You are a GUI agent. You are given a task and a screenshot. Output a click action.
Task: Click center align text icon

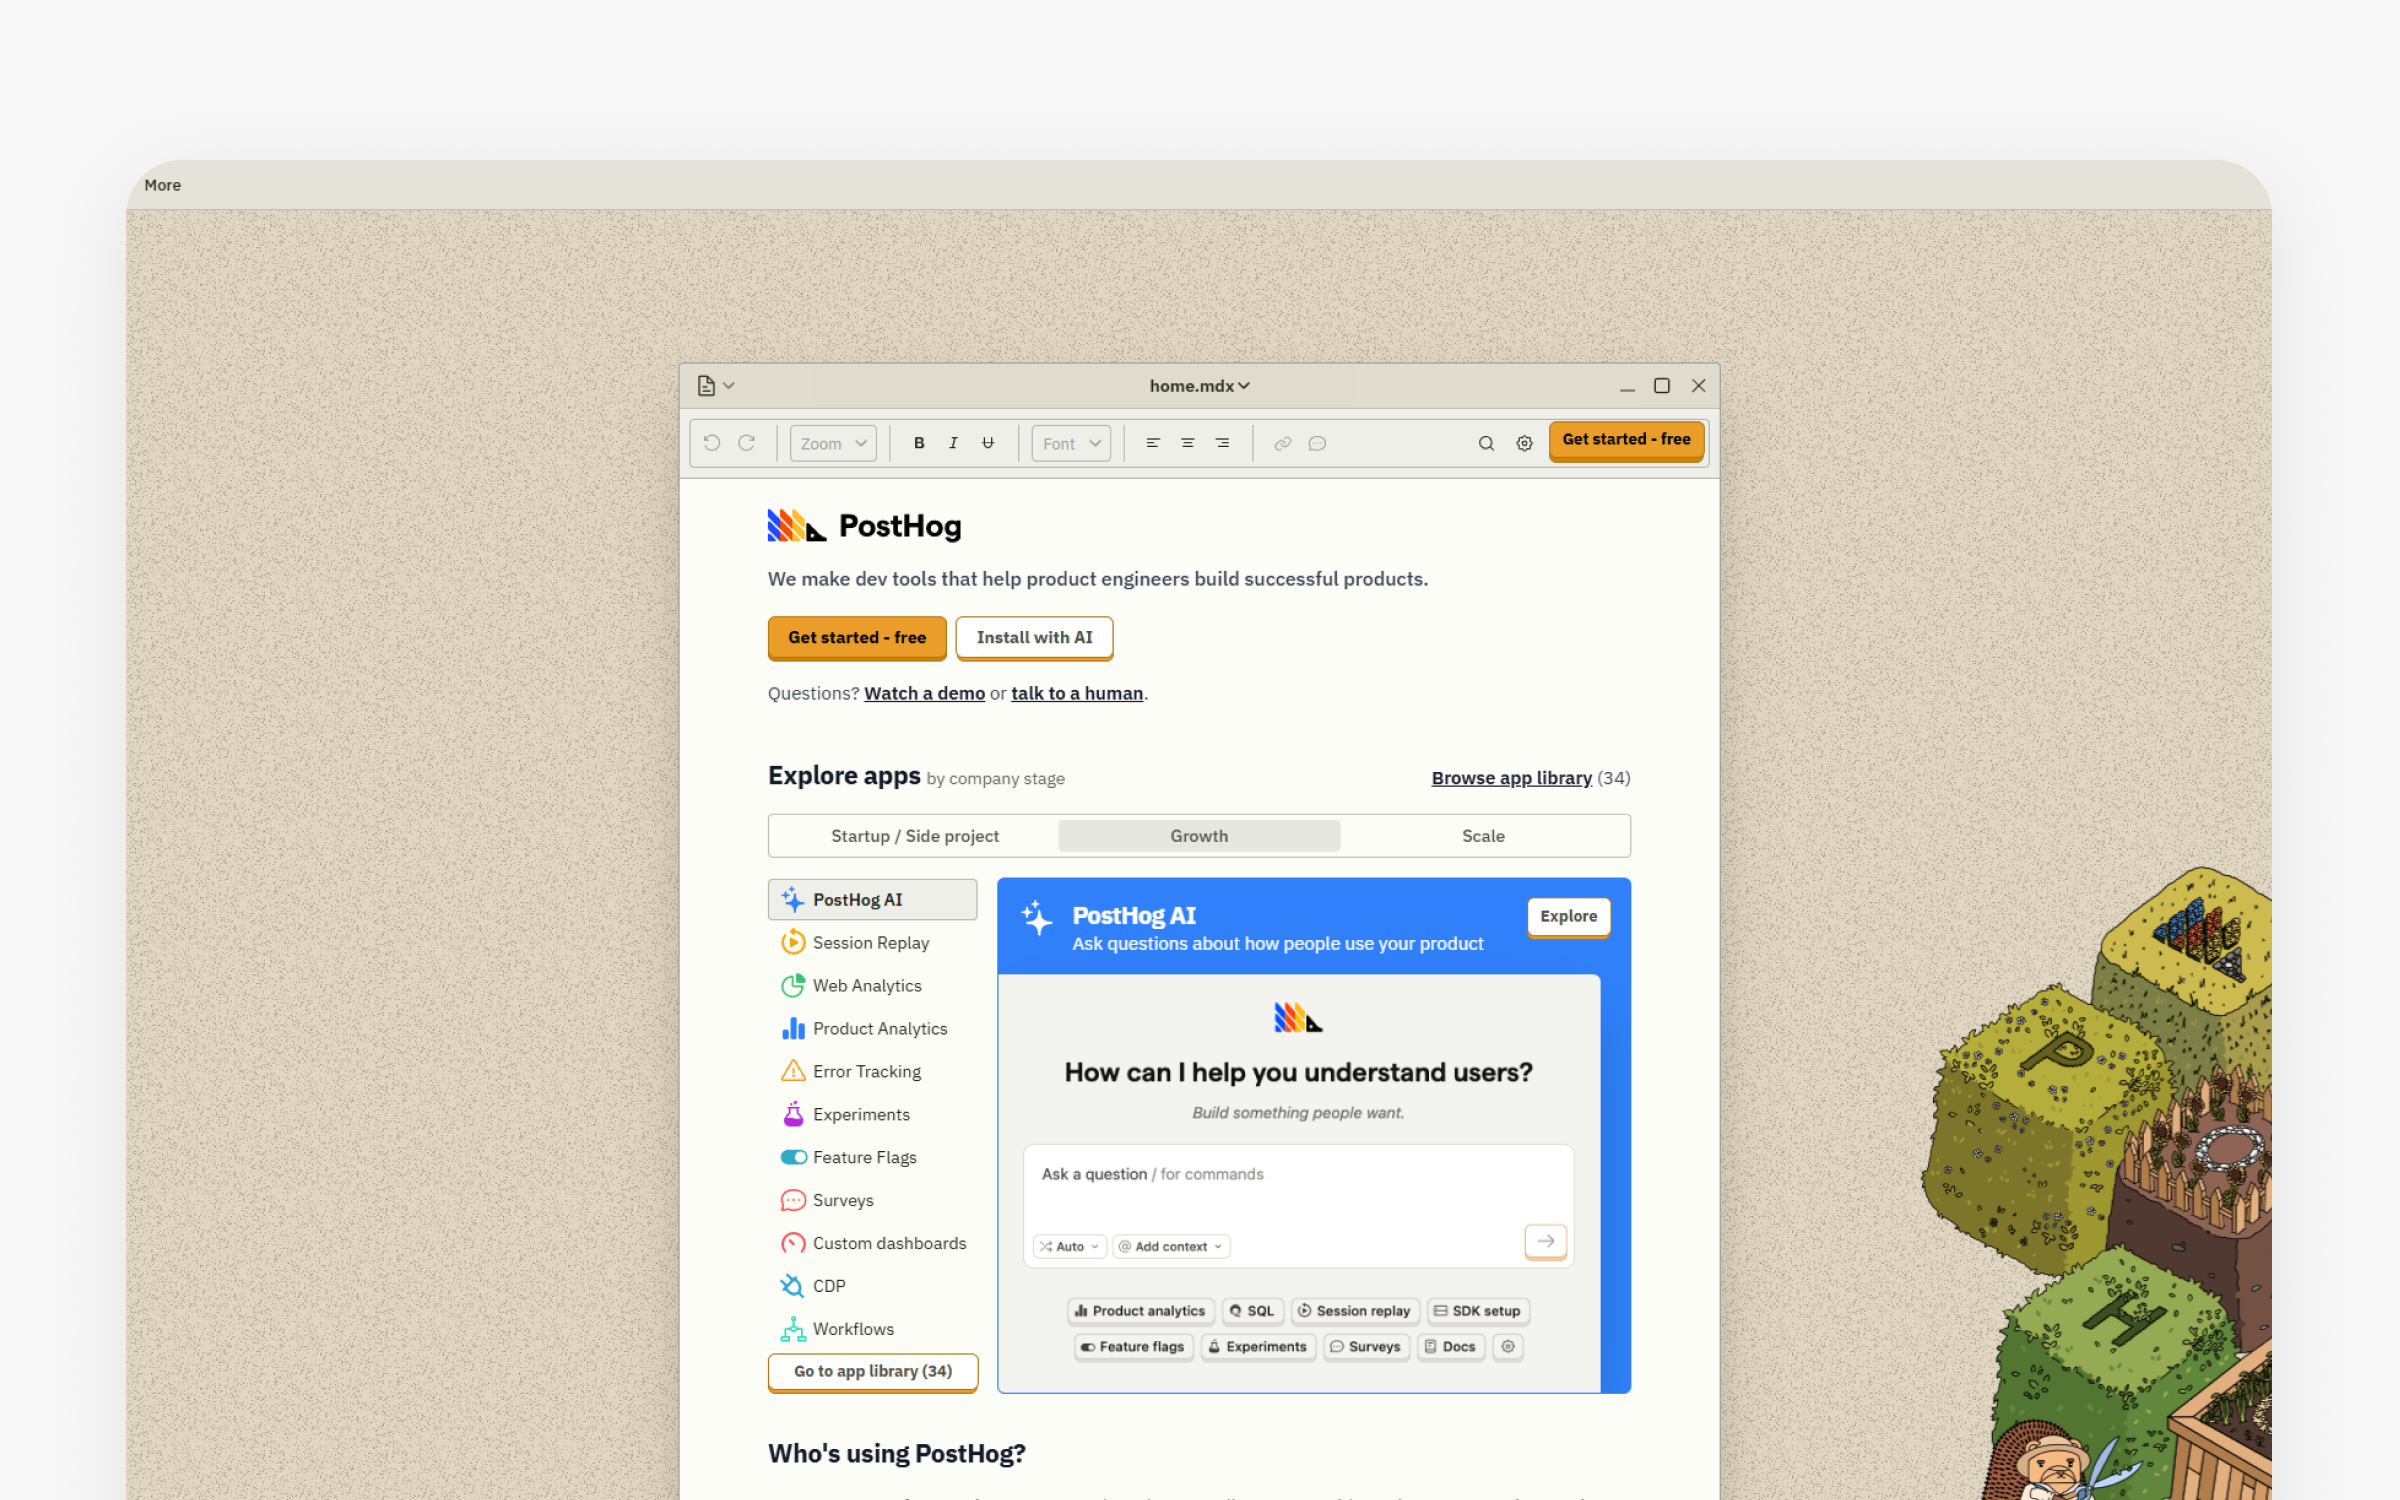pos(1188,443)
